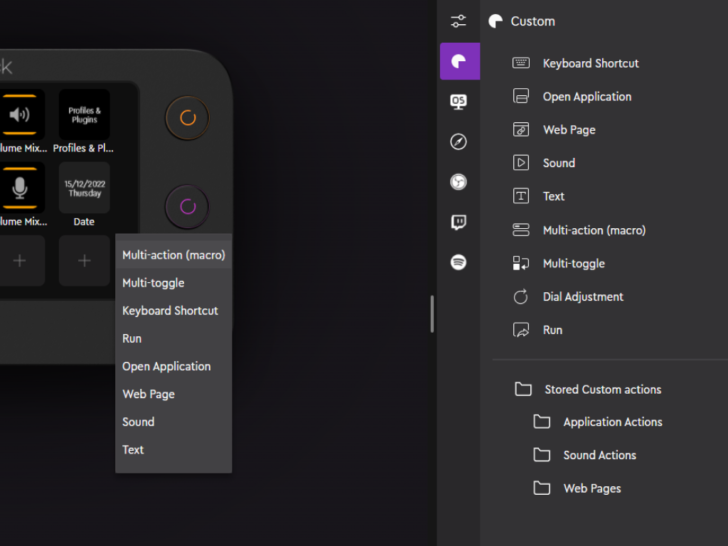Open Web Pages folder label

[x=592, y=488]
